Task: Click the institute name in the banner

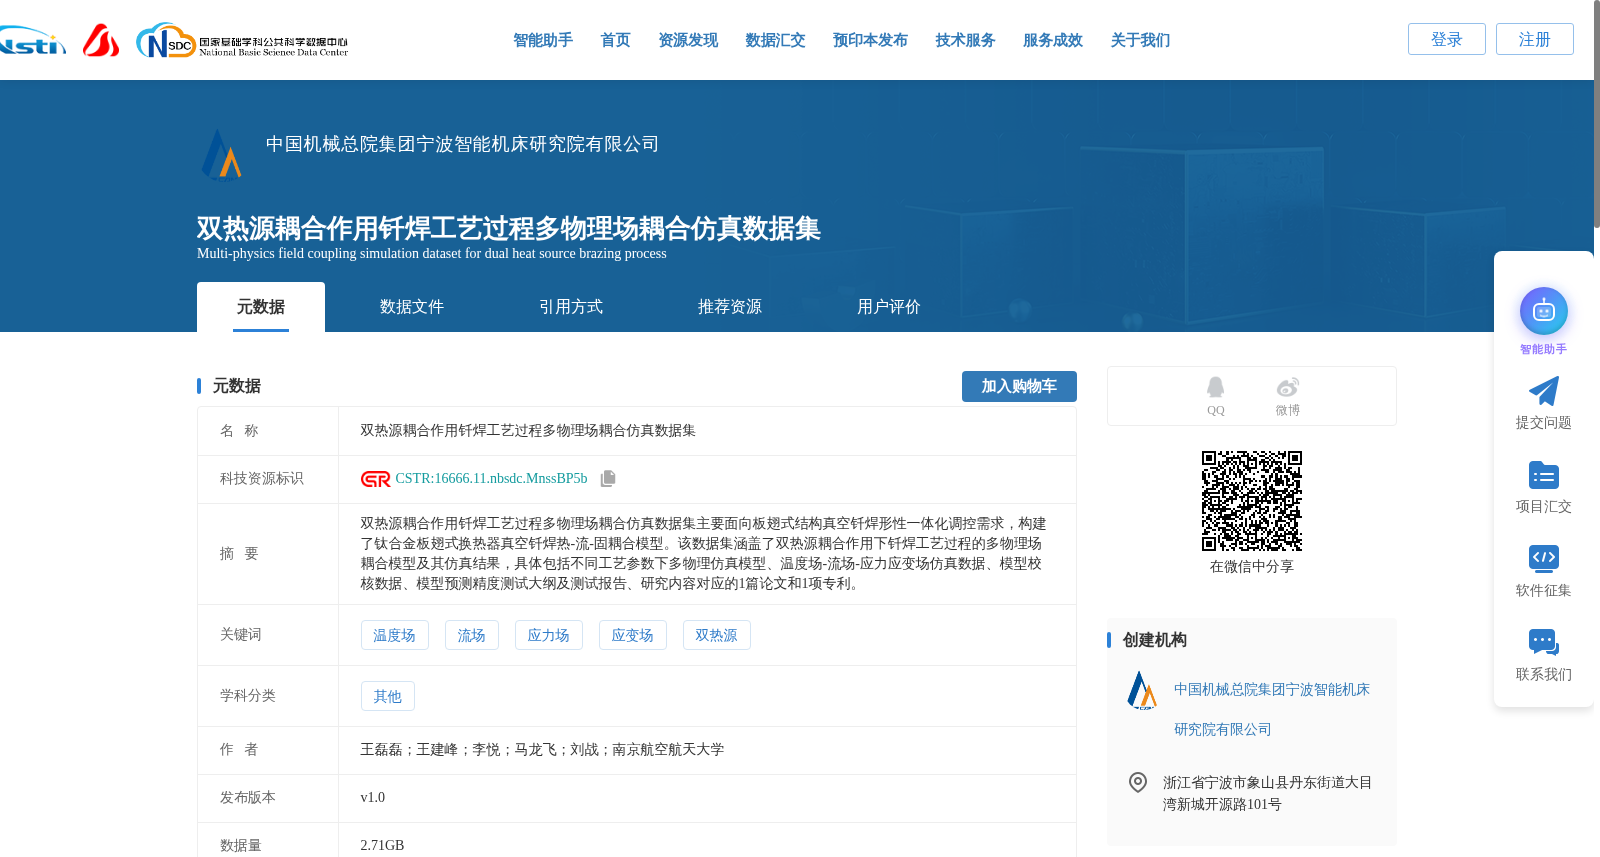Action: click(x=462, y=144)
